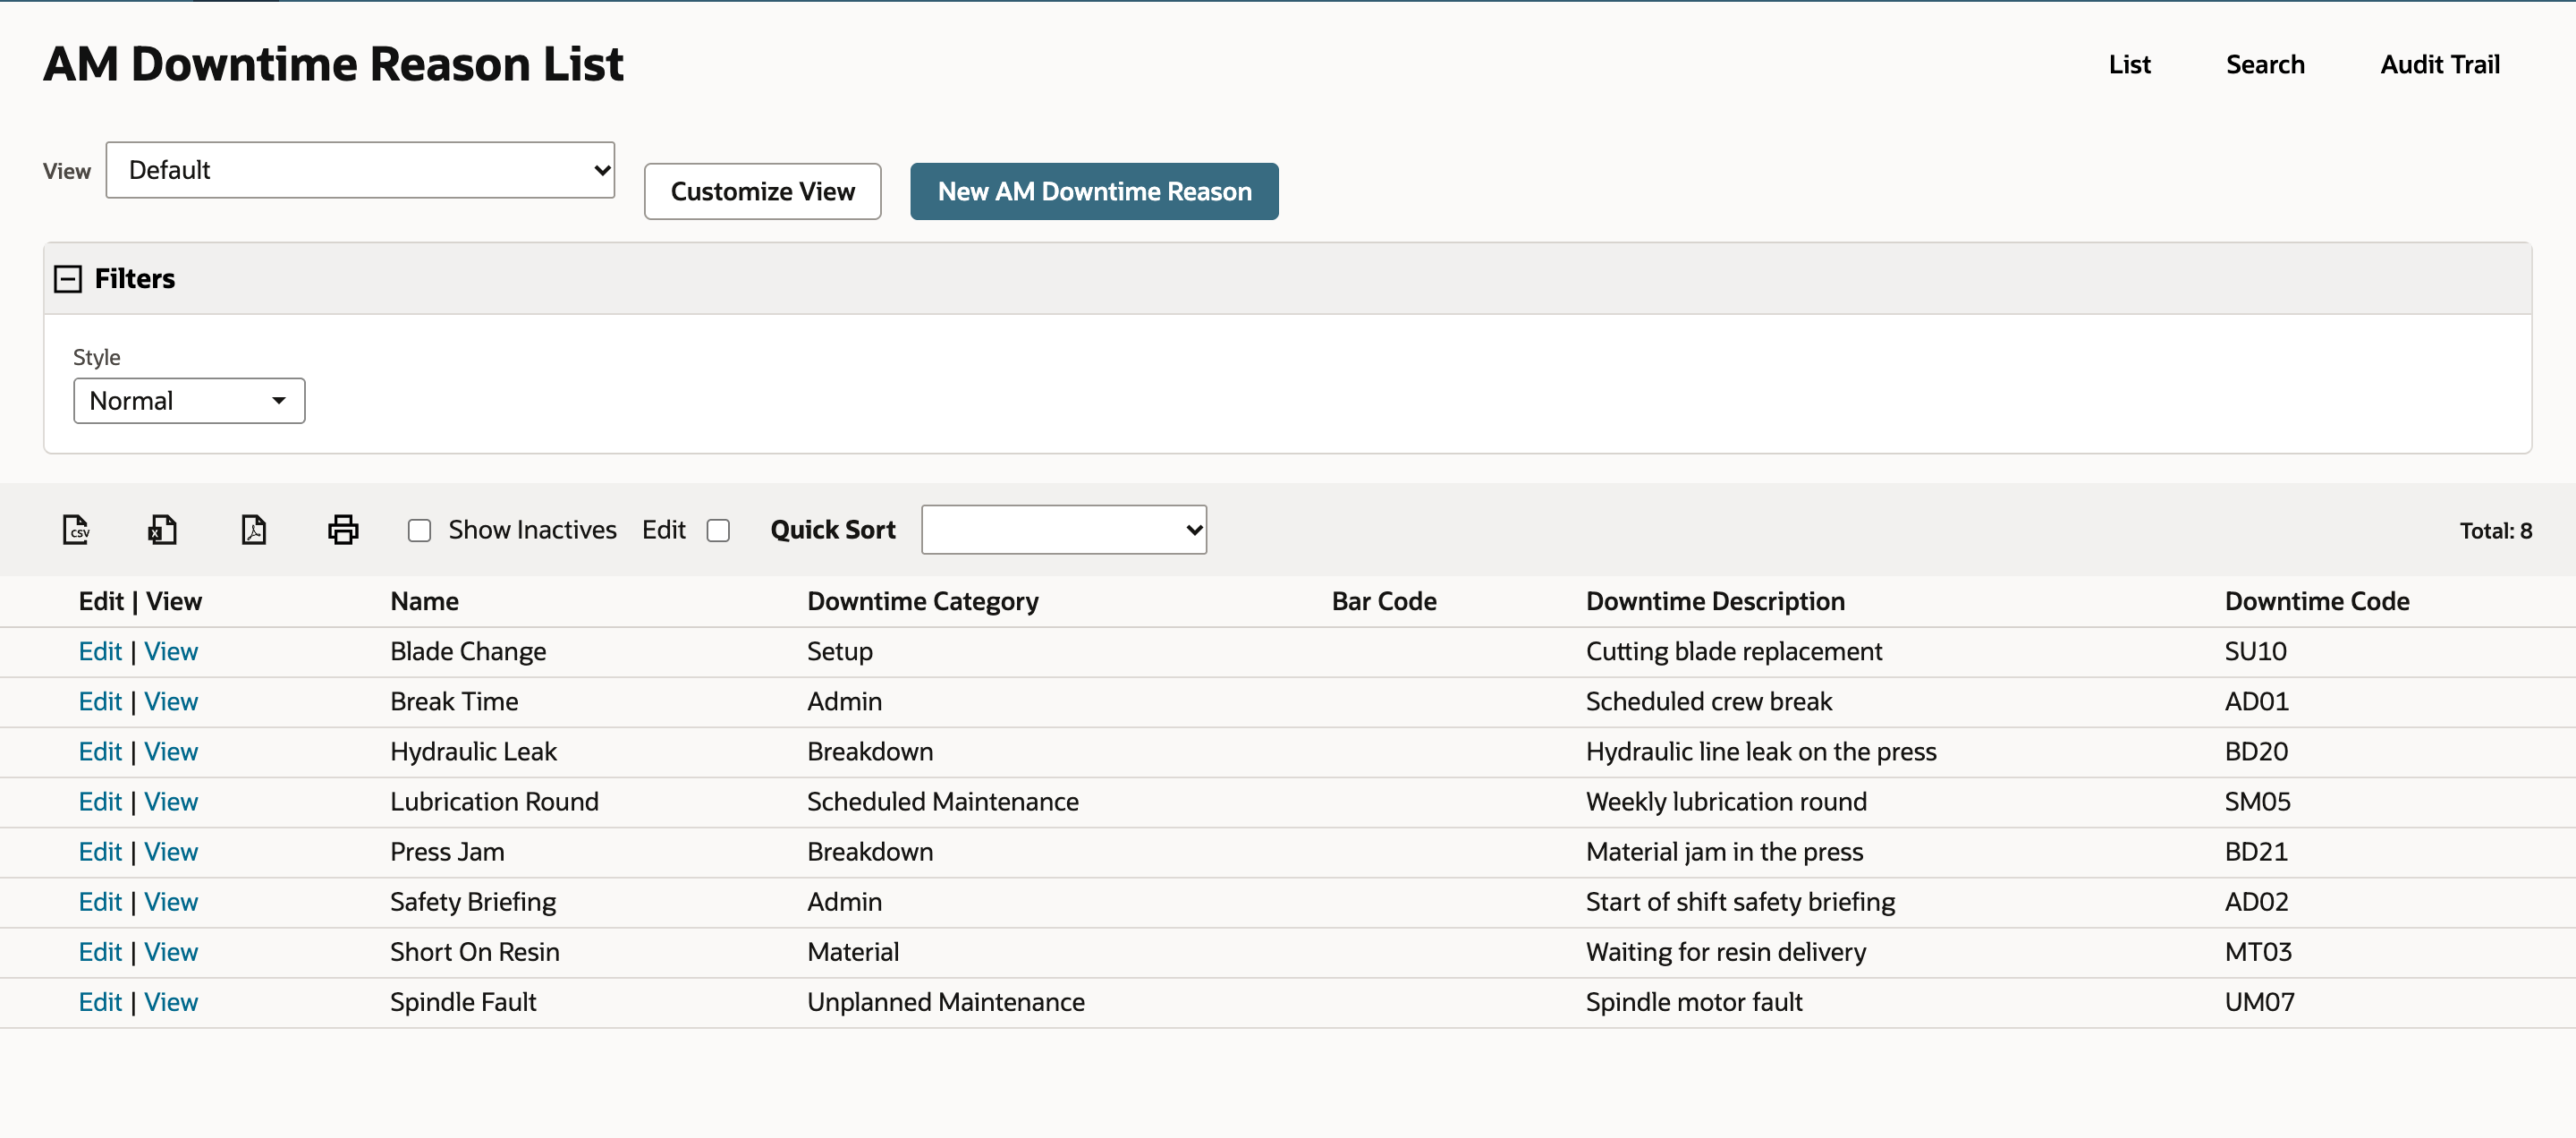Select the UM07 downtime code cell
2576x1138 pixels.
coord(2259,1002)
